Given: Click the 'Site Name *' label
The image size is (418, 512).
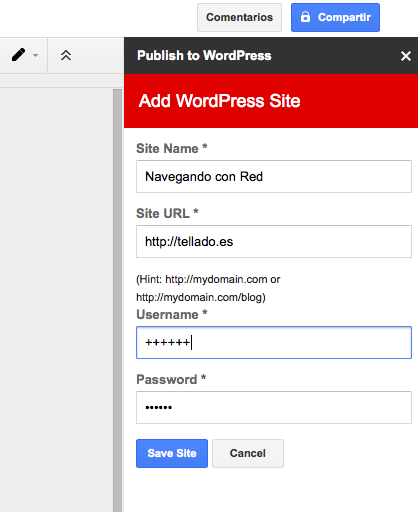Looking at the screenshot, I should [x=172, y=148].
